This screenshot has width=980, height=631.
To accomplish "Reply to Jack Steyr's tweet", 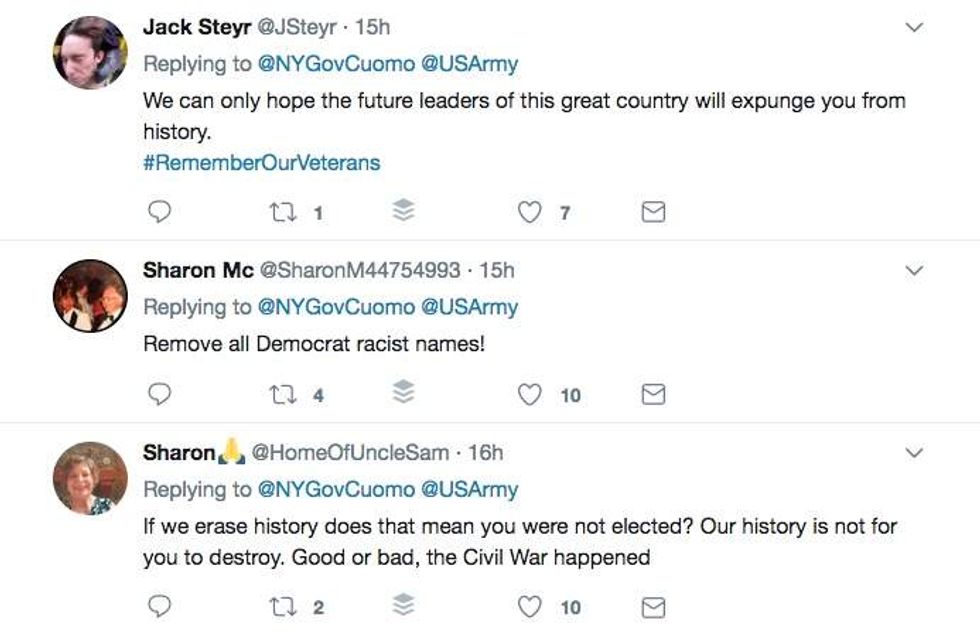I will coord(159,212).
